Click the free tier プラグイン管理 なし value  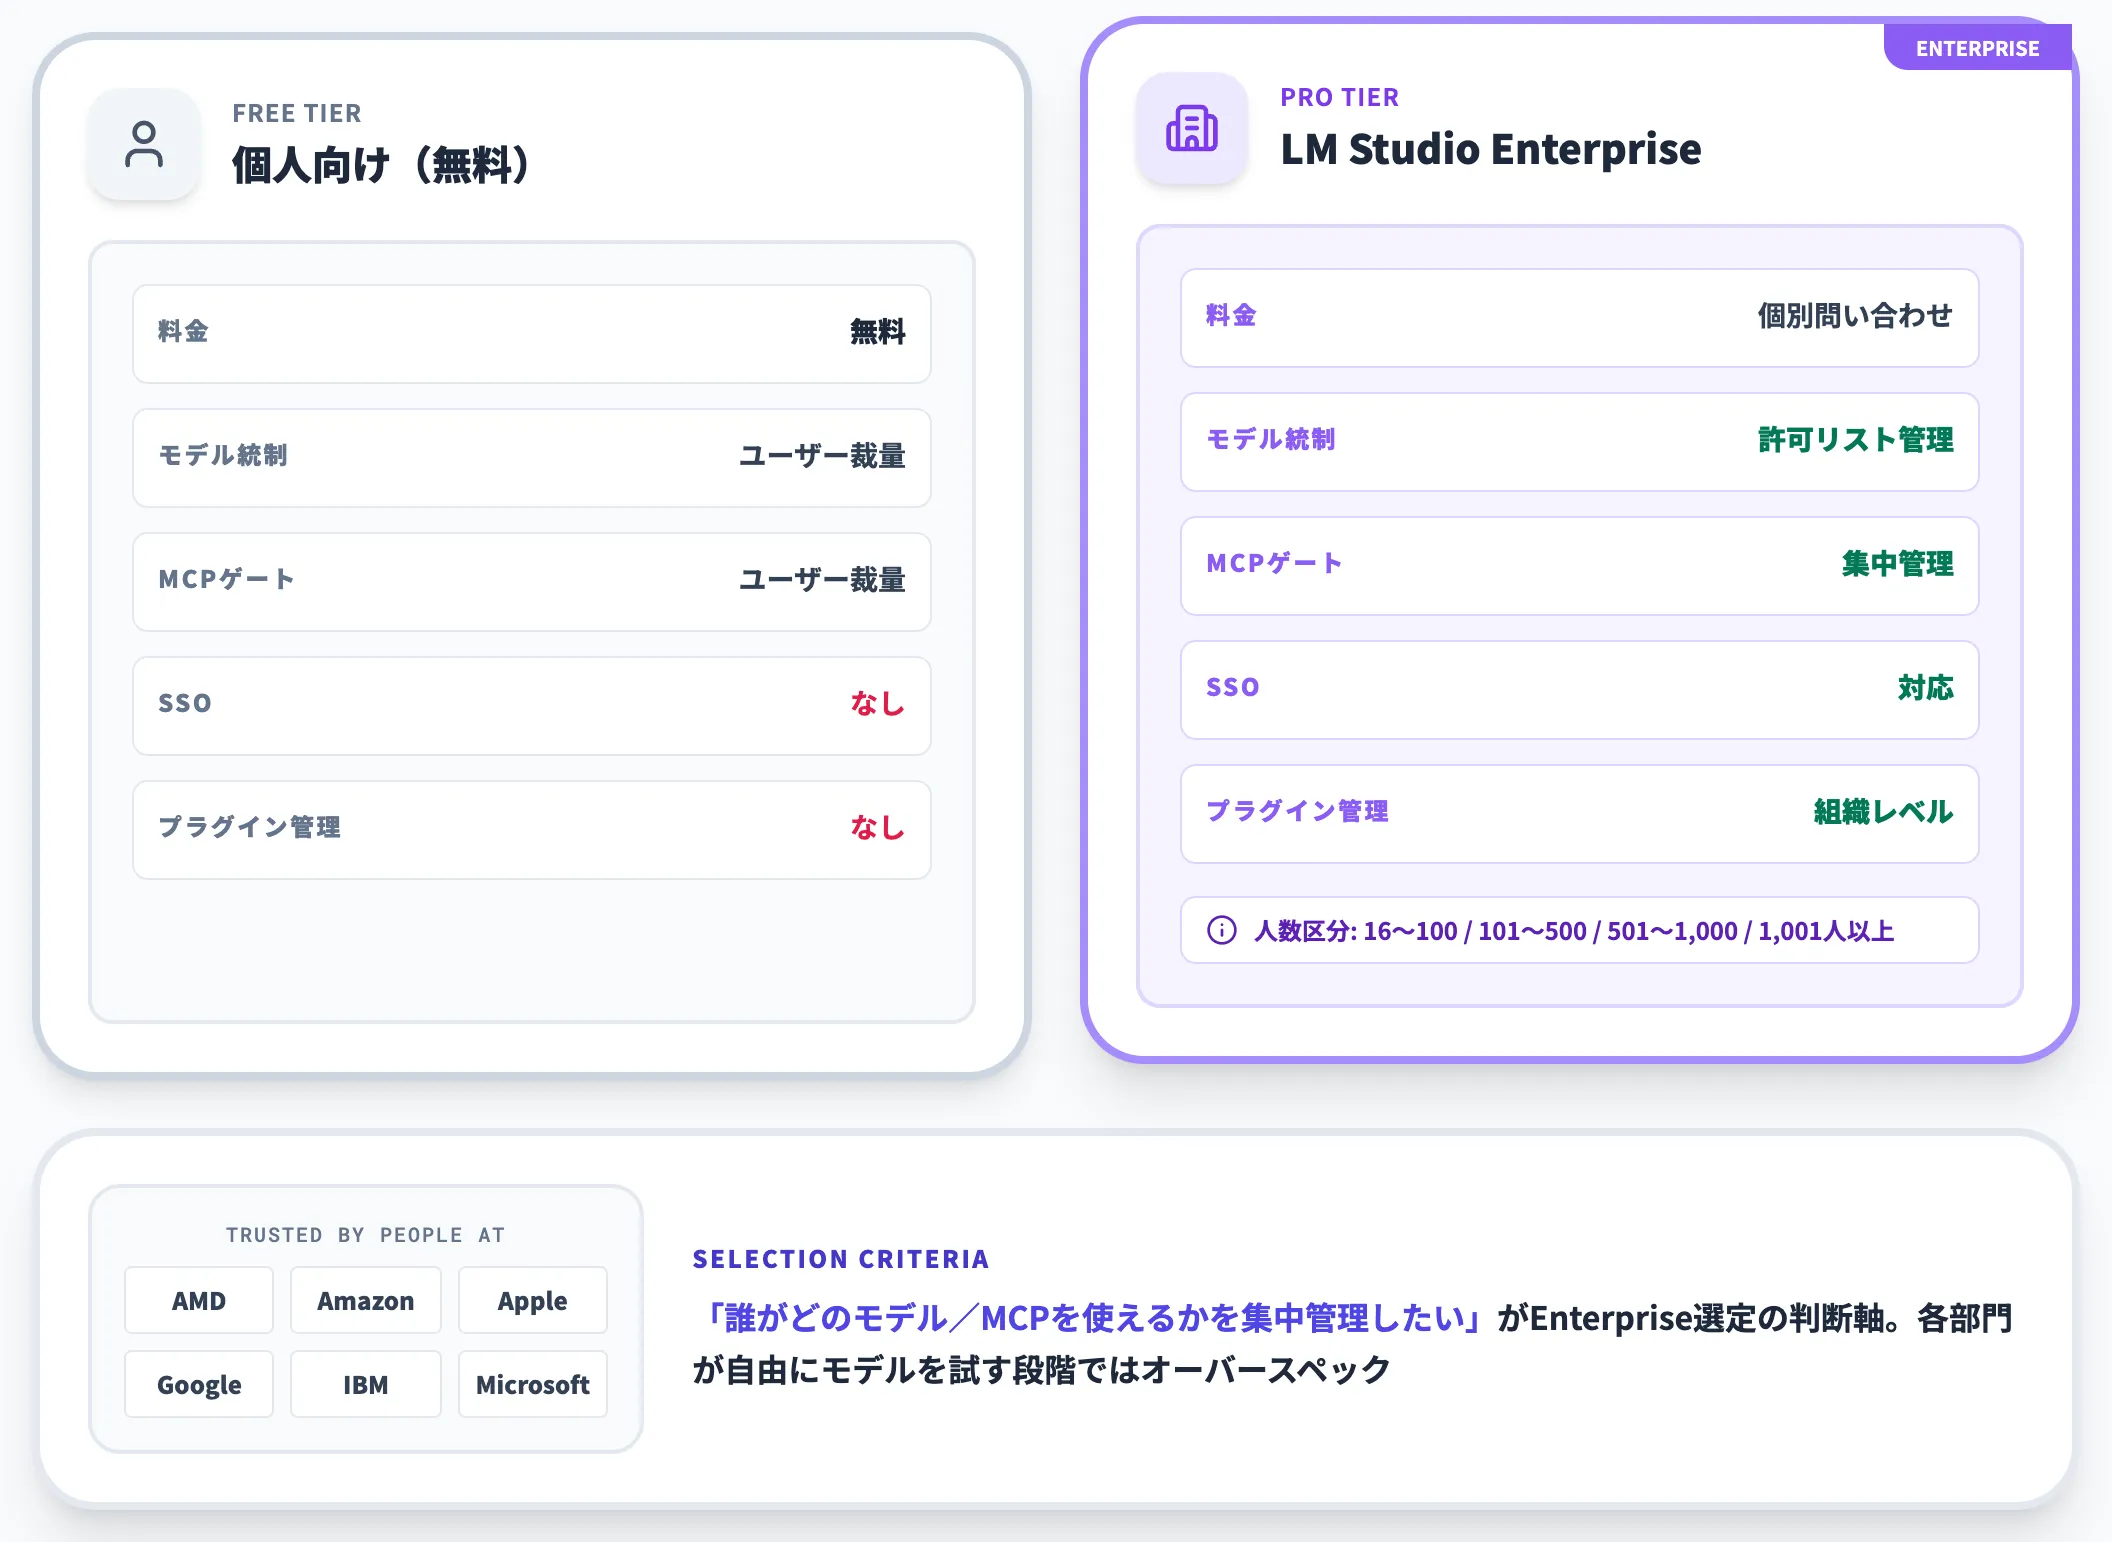tap(878, 828)
